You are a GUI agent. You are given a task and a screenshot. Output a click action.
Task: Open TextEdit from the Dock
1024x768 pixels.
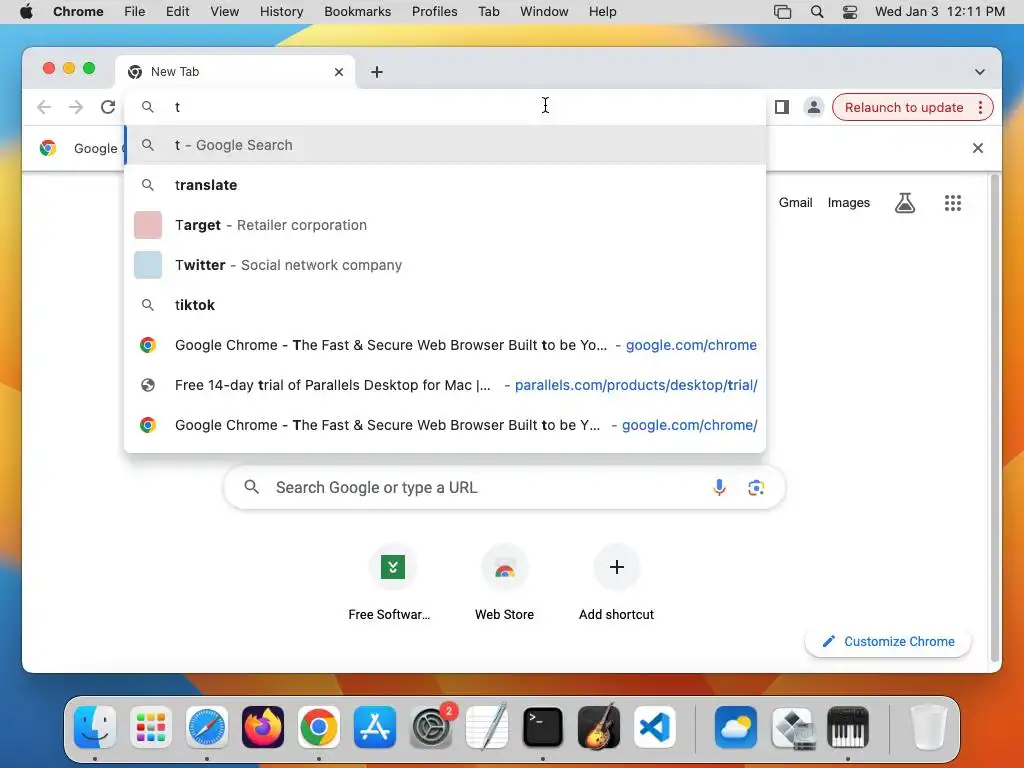pos(487,726)
